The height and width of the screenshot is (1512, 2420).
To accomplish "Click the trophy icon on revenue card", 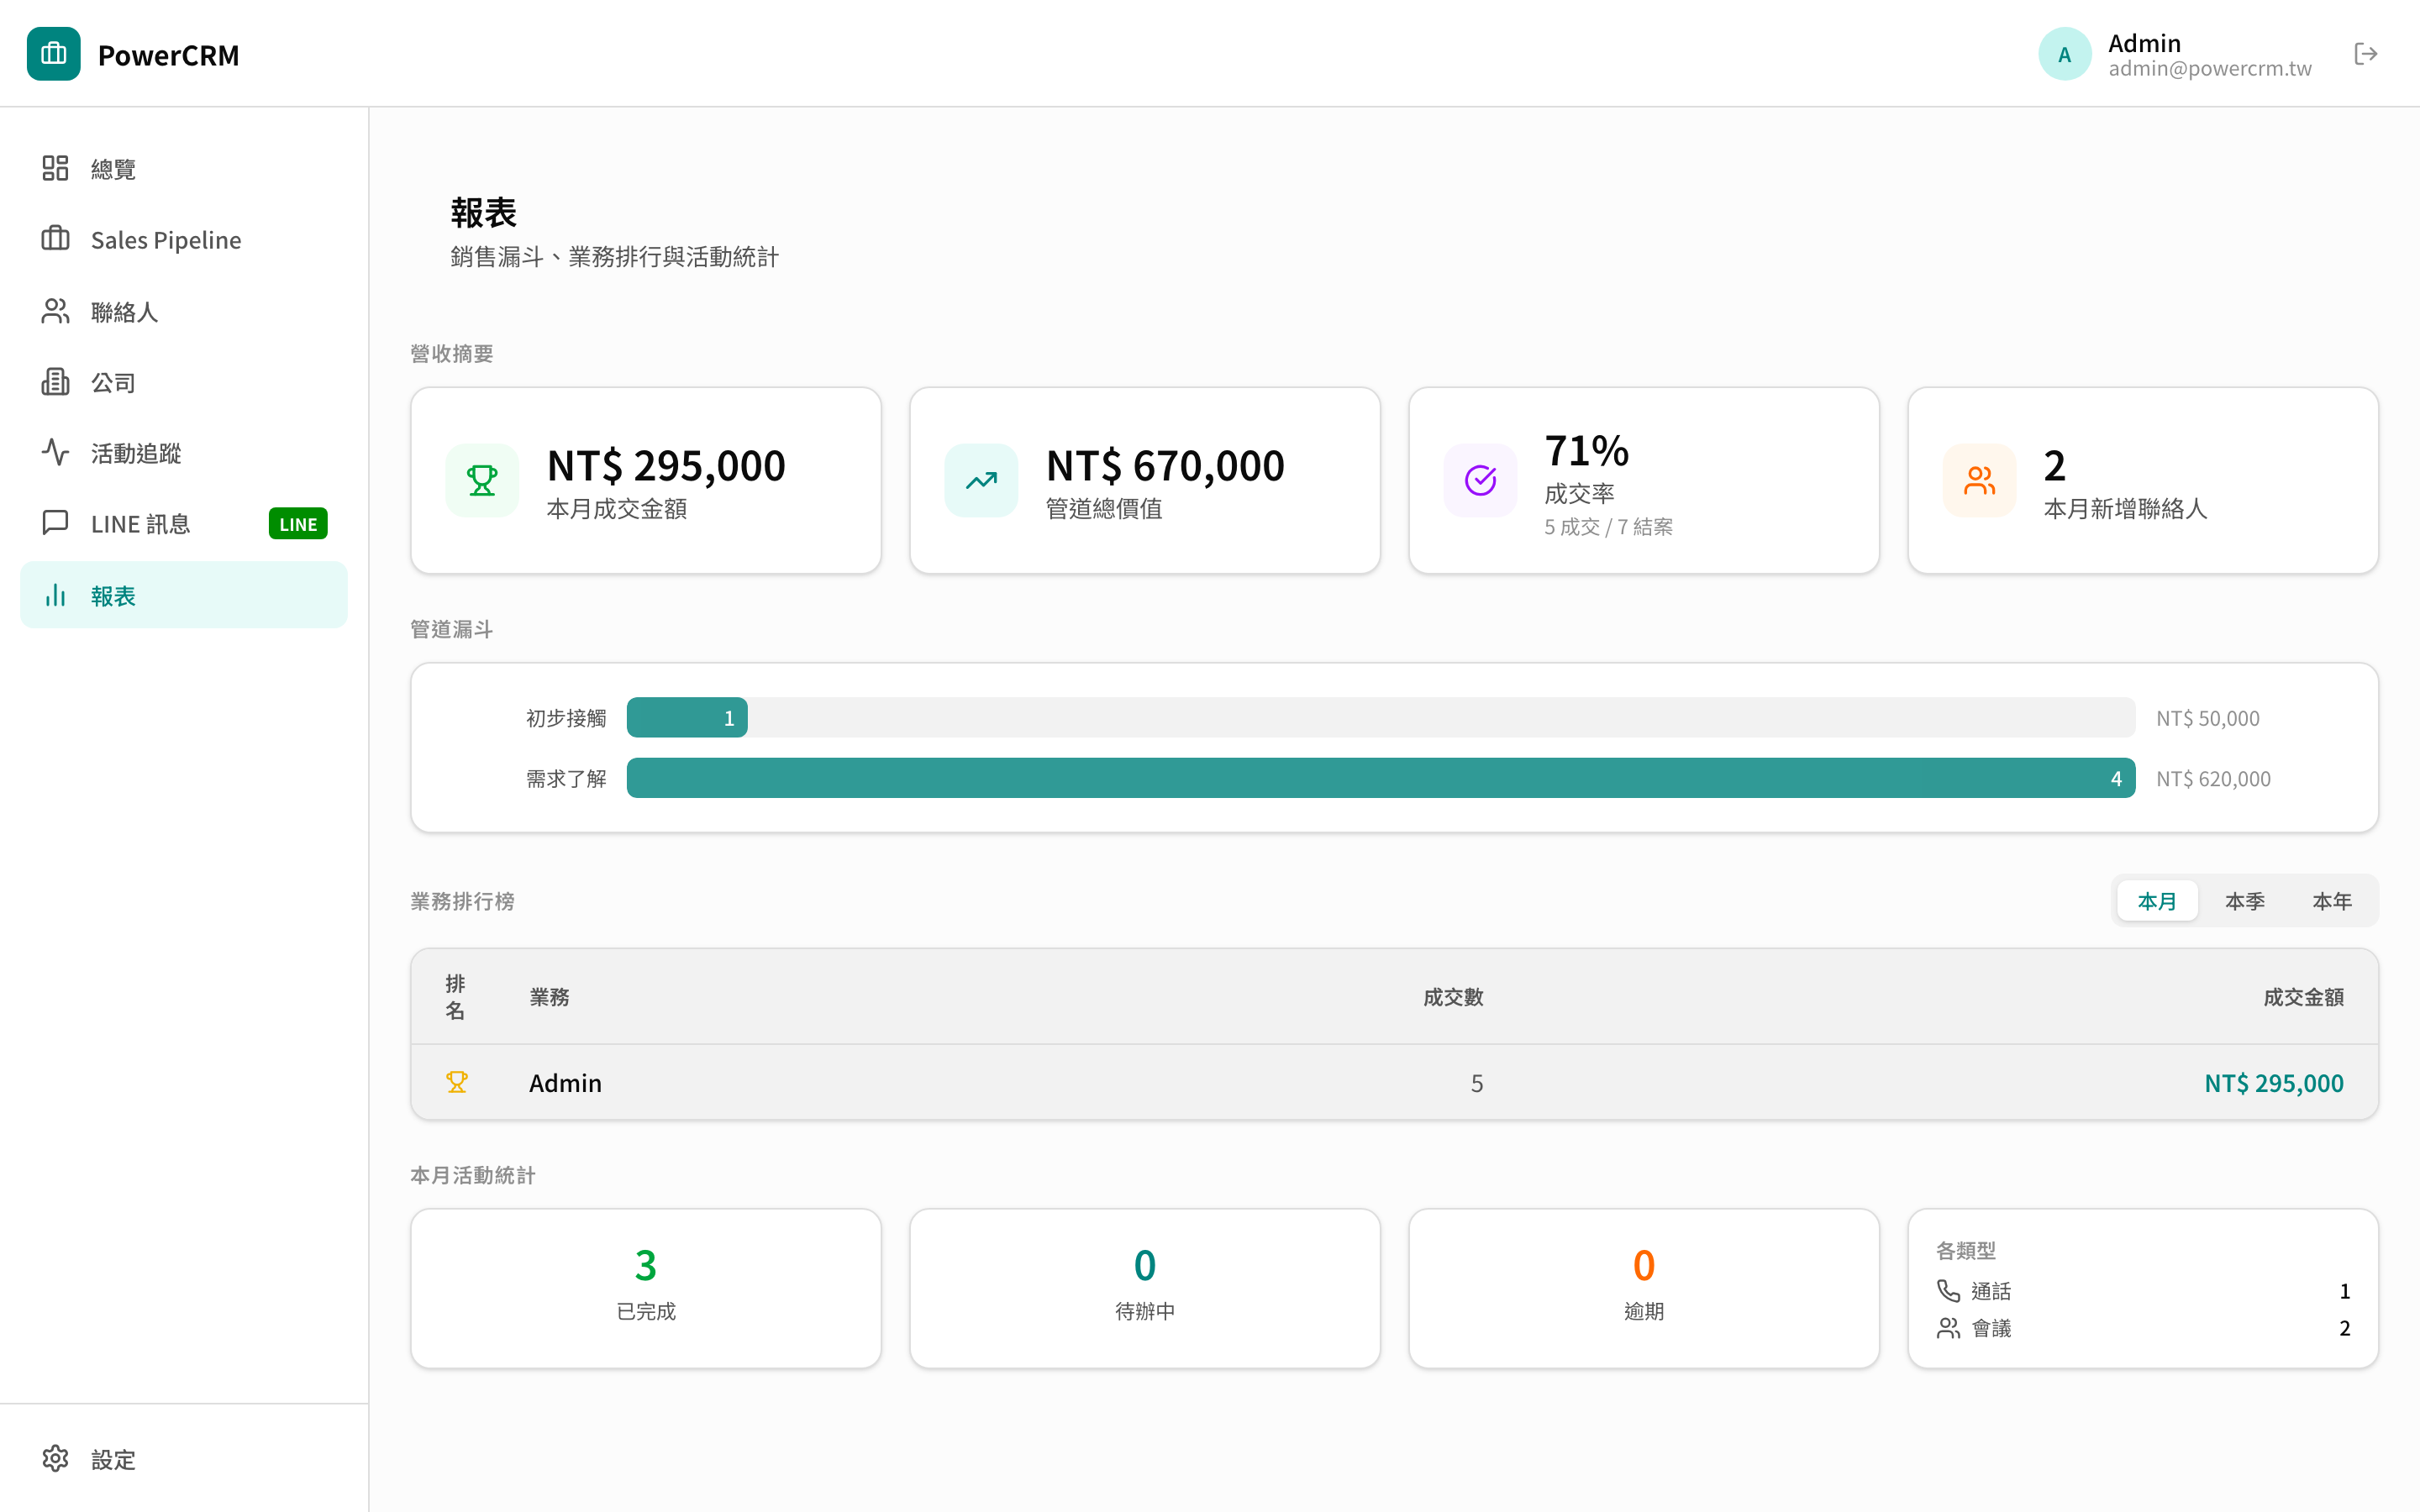I will 482,480.
